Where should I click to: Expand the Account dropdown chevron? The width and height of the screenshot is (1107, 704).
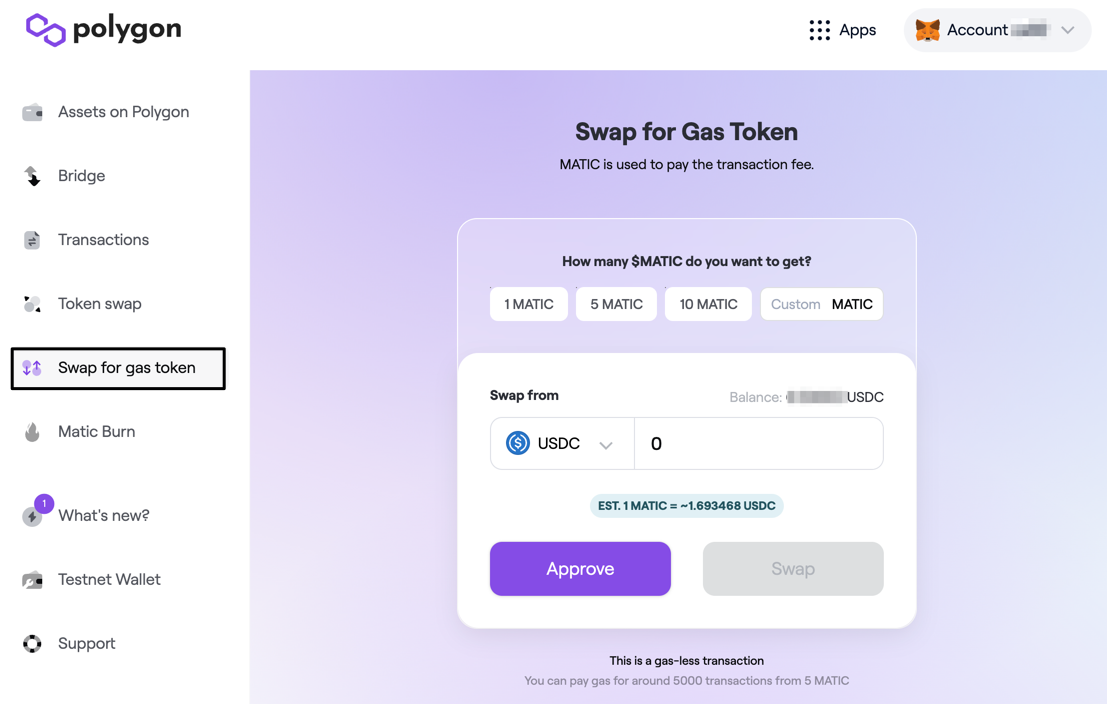1067,30
